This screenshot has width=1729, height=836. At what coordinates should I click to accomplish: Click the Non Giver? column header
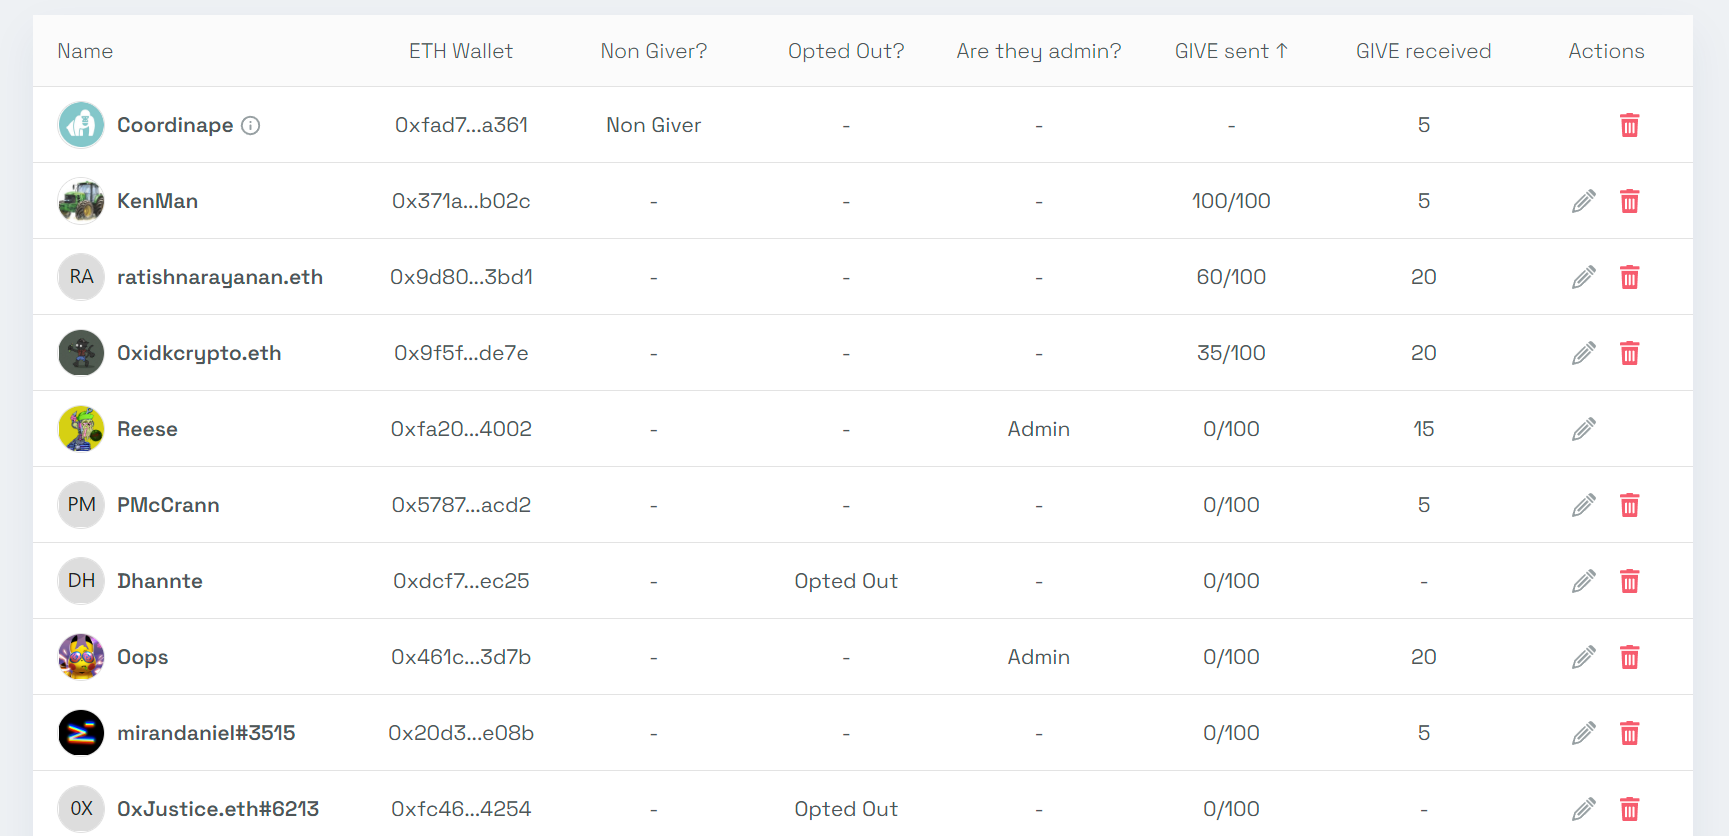point(653,51)
